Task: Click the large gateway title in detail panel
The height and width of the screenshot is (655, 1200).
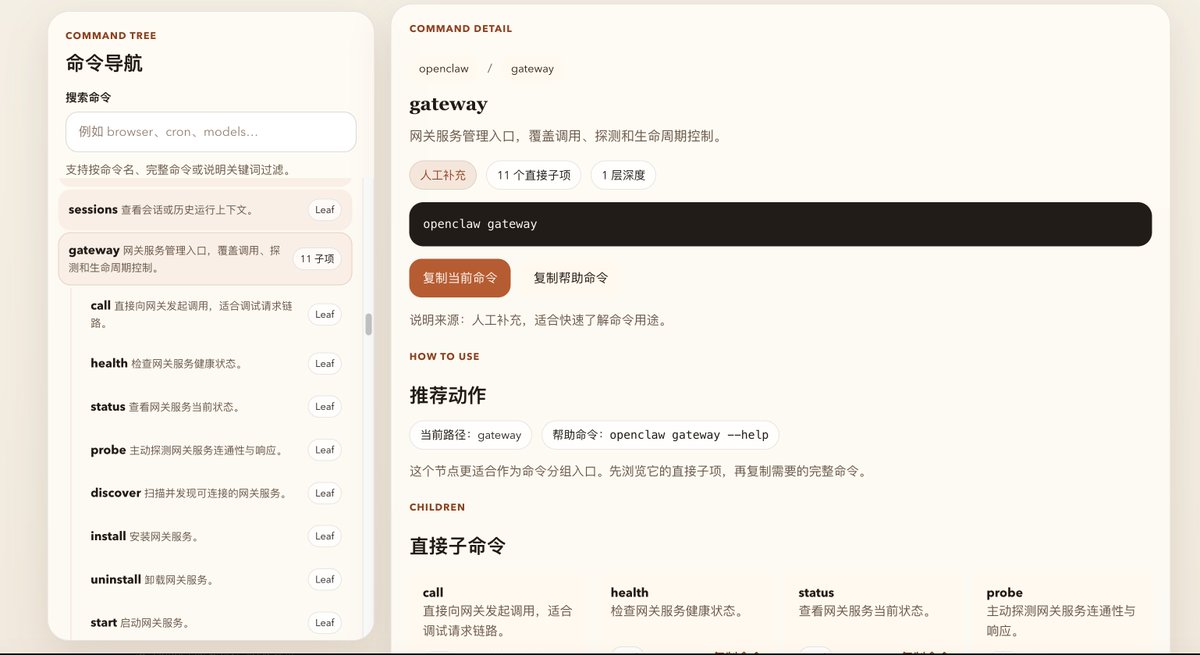Action: point(448,104)
